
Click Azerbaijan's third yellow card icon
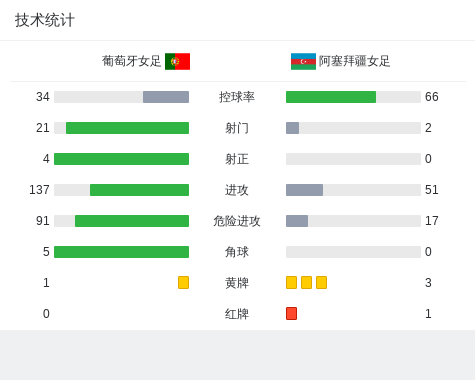point(321,282)
